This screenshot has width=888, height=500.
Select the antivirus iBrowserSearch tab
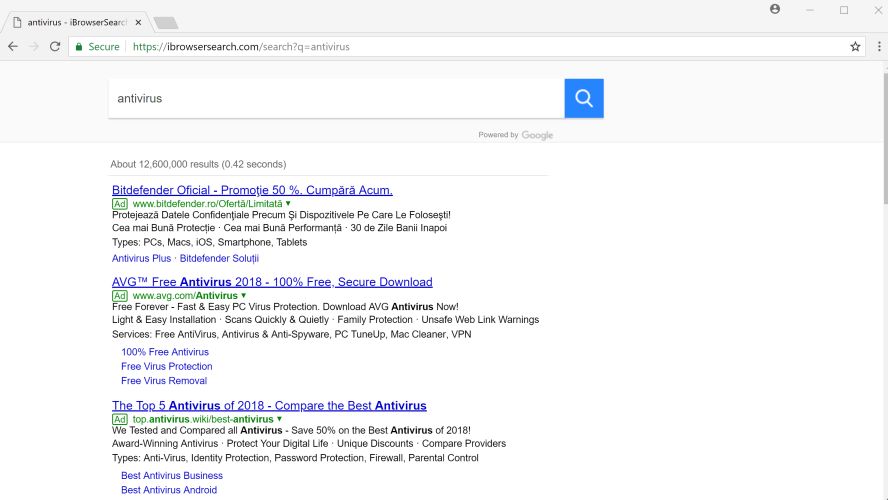click(70, 22)
